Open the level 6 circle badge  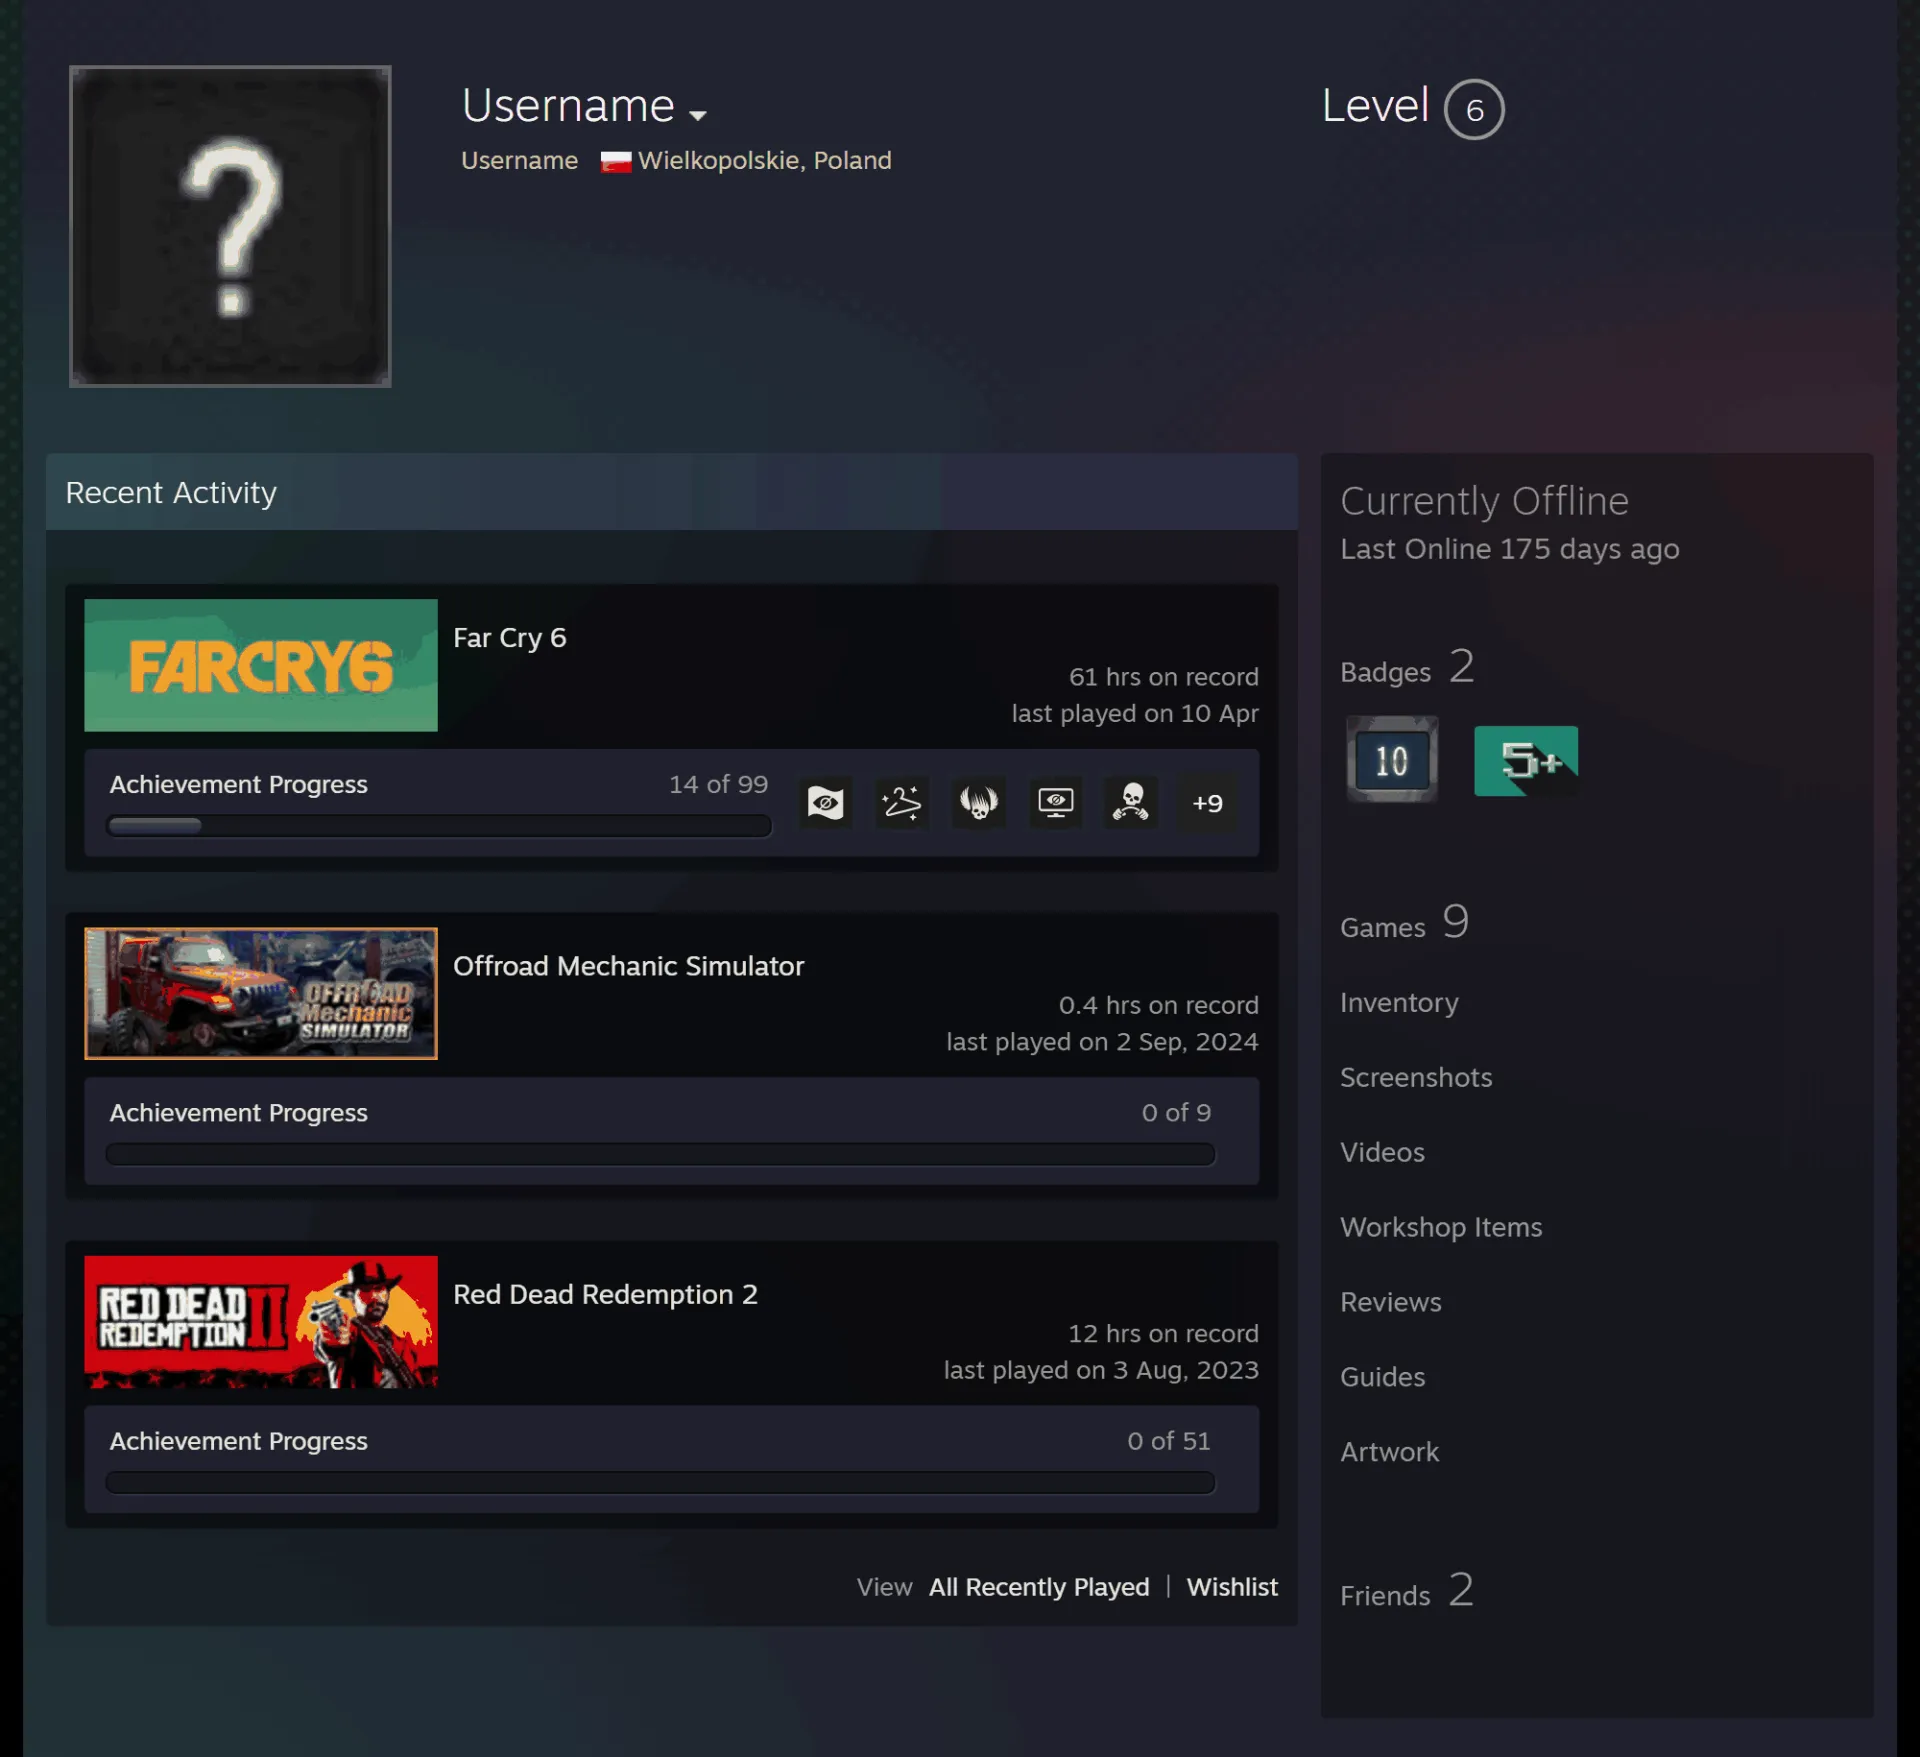pyautogui.click(x=1474, y=109)
